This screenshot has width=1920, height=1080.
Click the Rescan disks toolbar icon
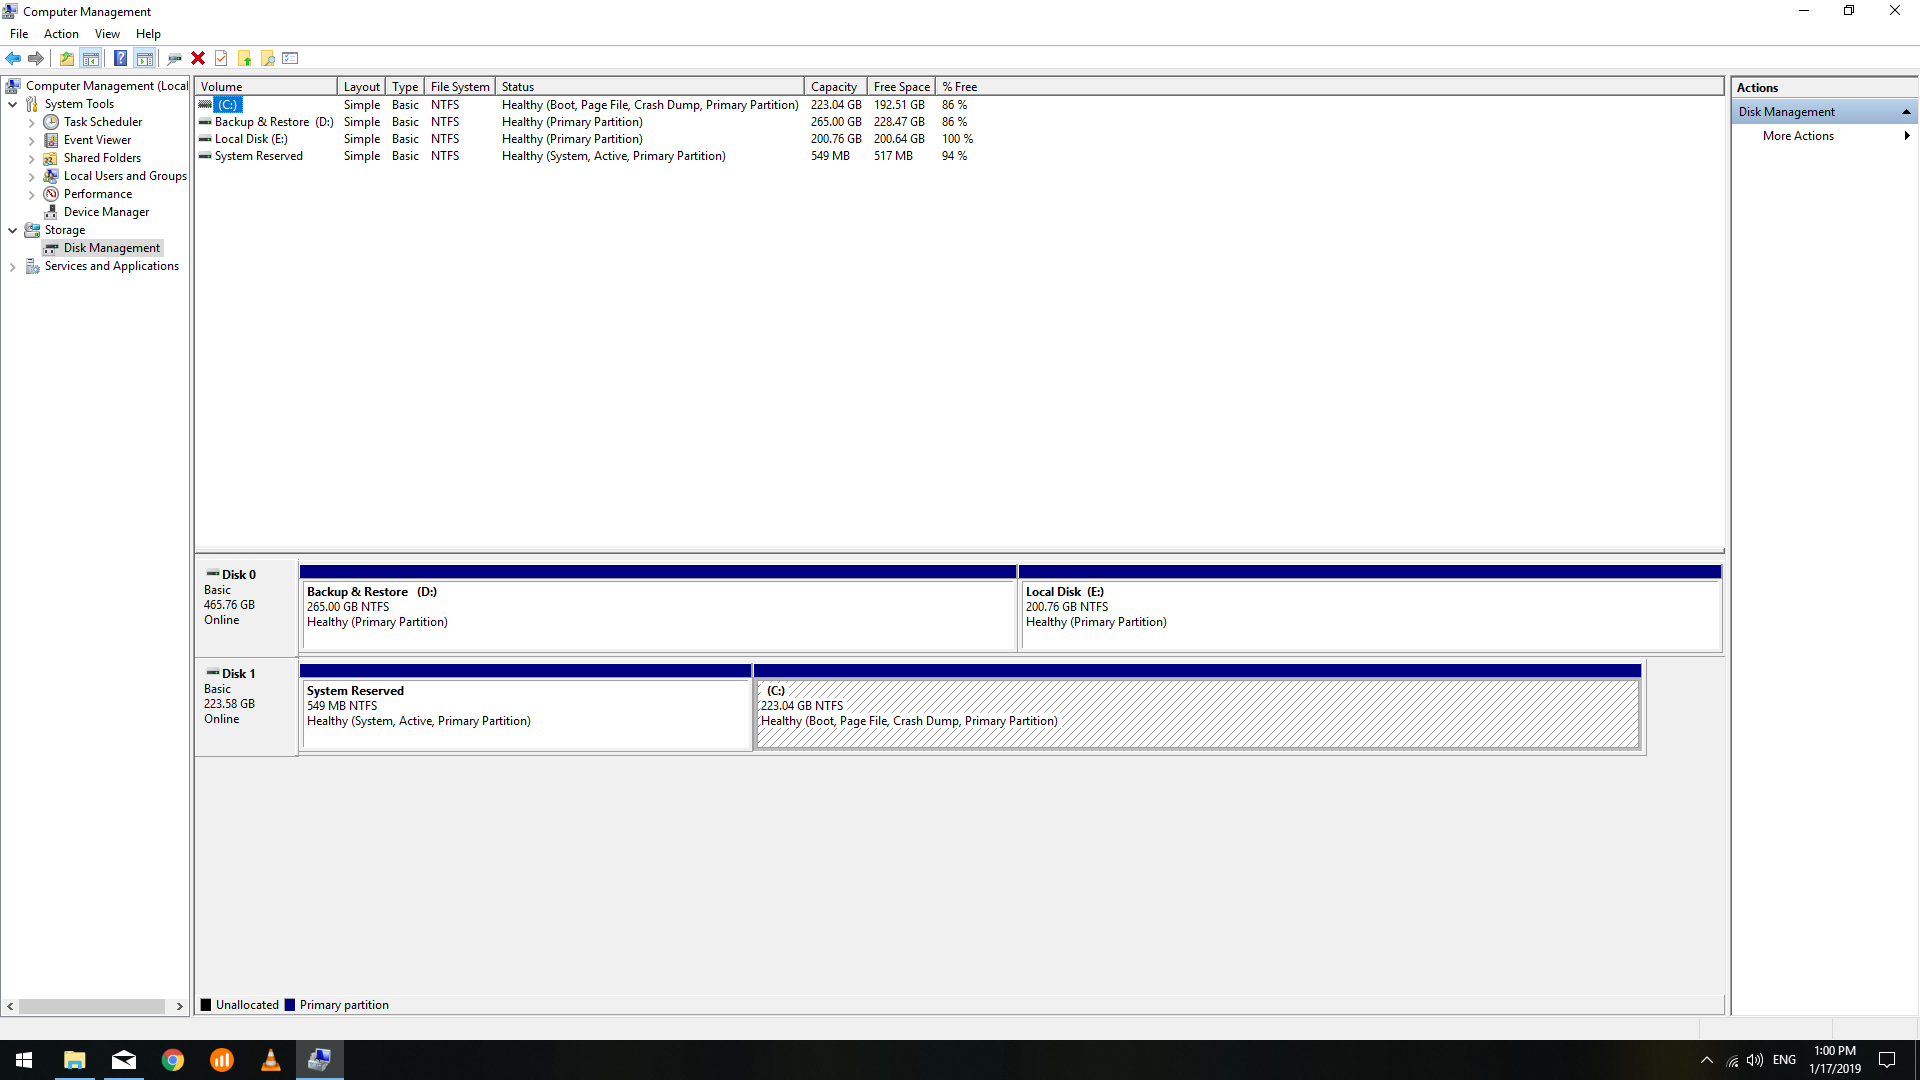174,58
